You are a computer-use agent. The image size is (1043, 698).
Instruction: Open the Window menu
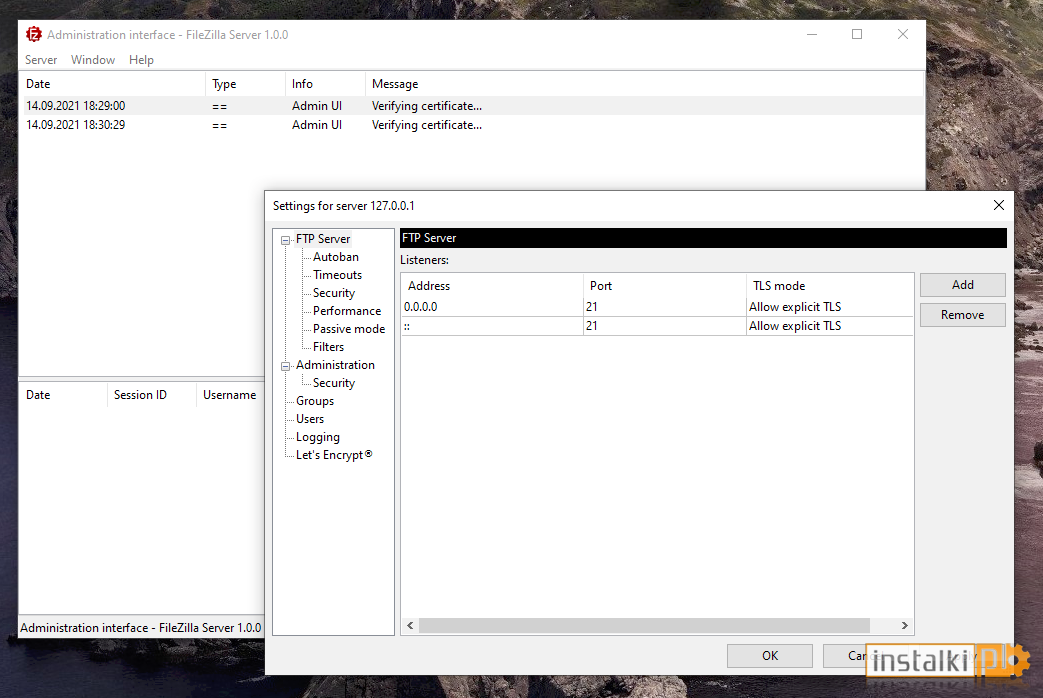click(92, 60)
